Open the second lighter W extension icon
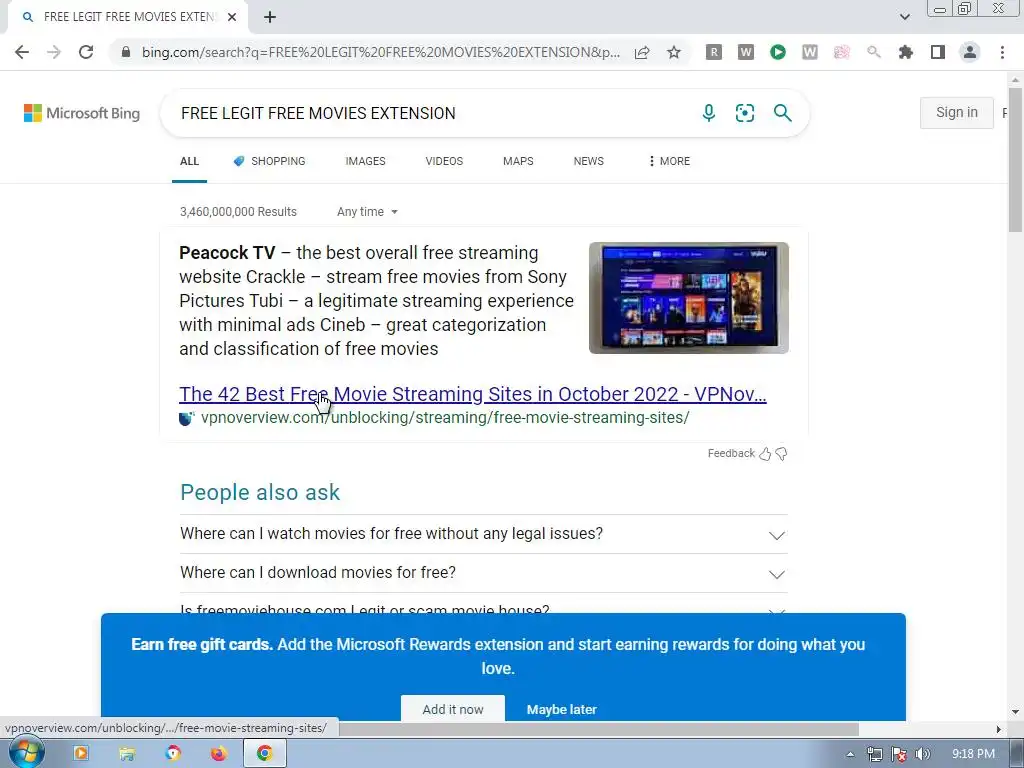 click(x=810, y=52)
